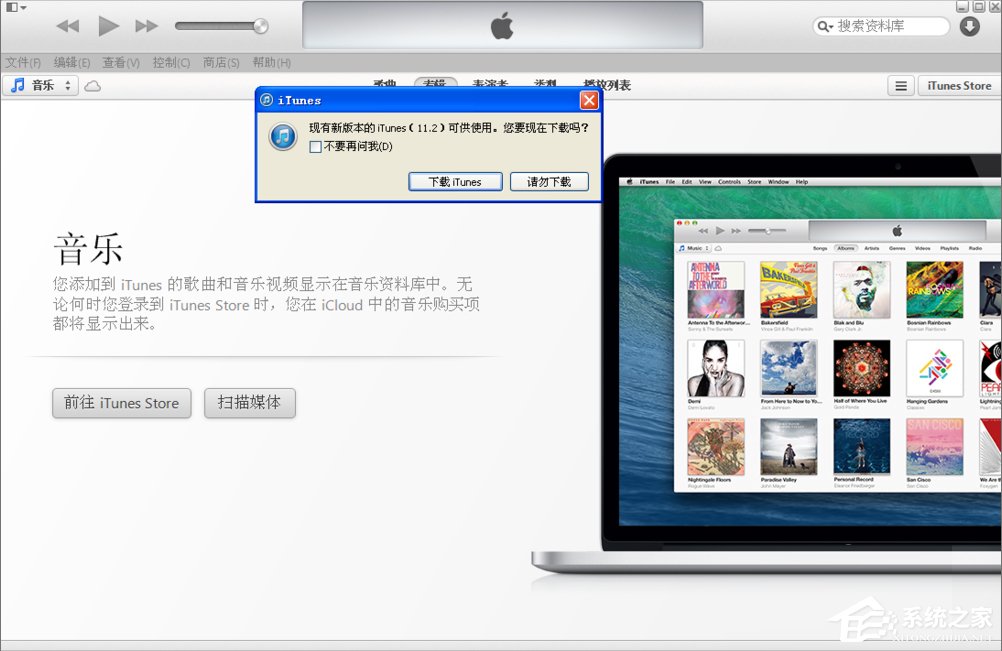Open the 商店 menu
Viewport: 1002px width, 651px height.
221,62
